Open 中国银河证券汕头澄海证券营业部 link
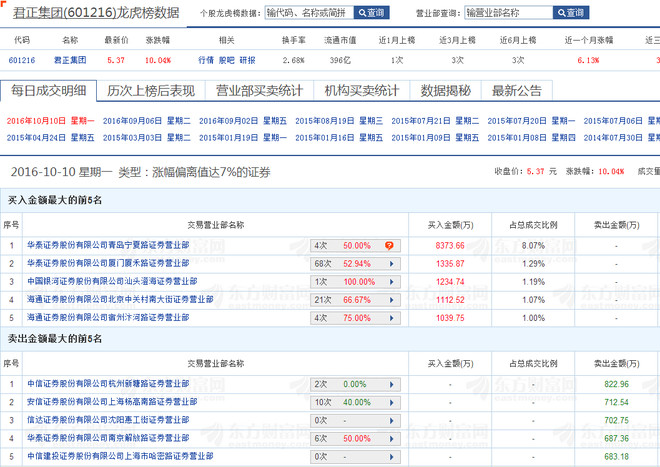Image resolution: width=660 pixels, height=467 pixels. [112, 281]
